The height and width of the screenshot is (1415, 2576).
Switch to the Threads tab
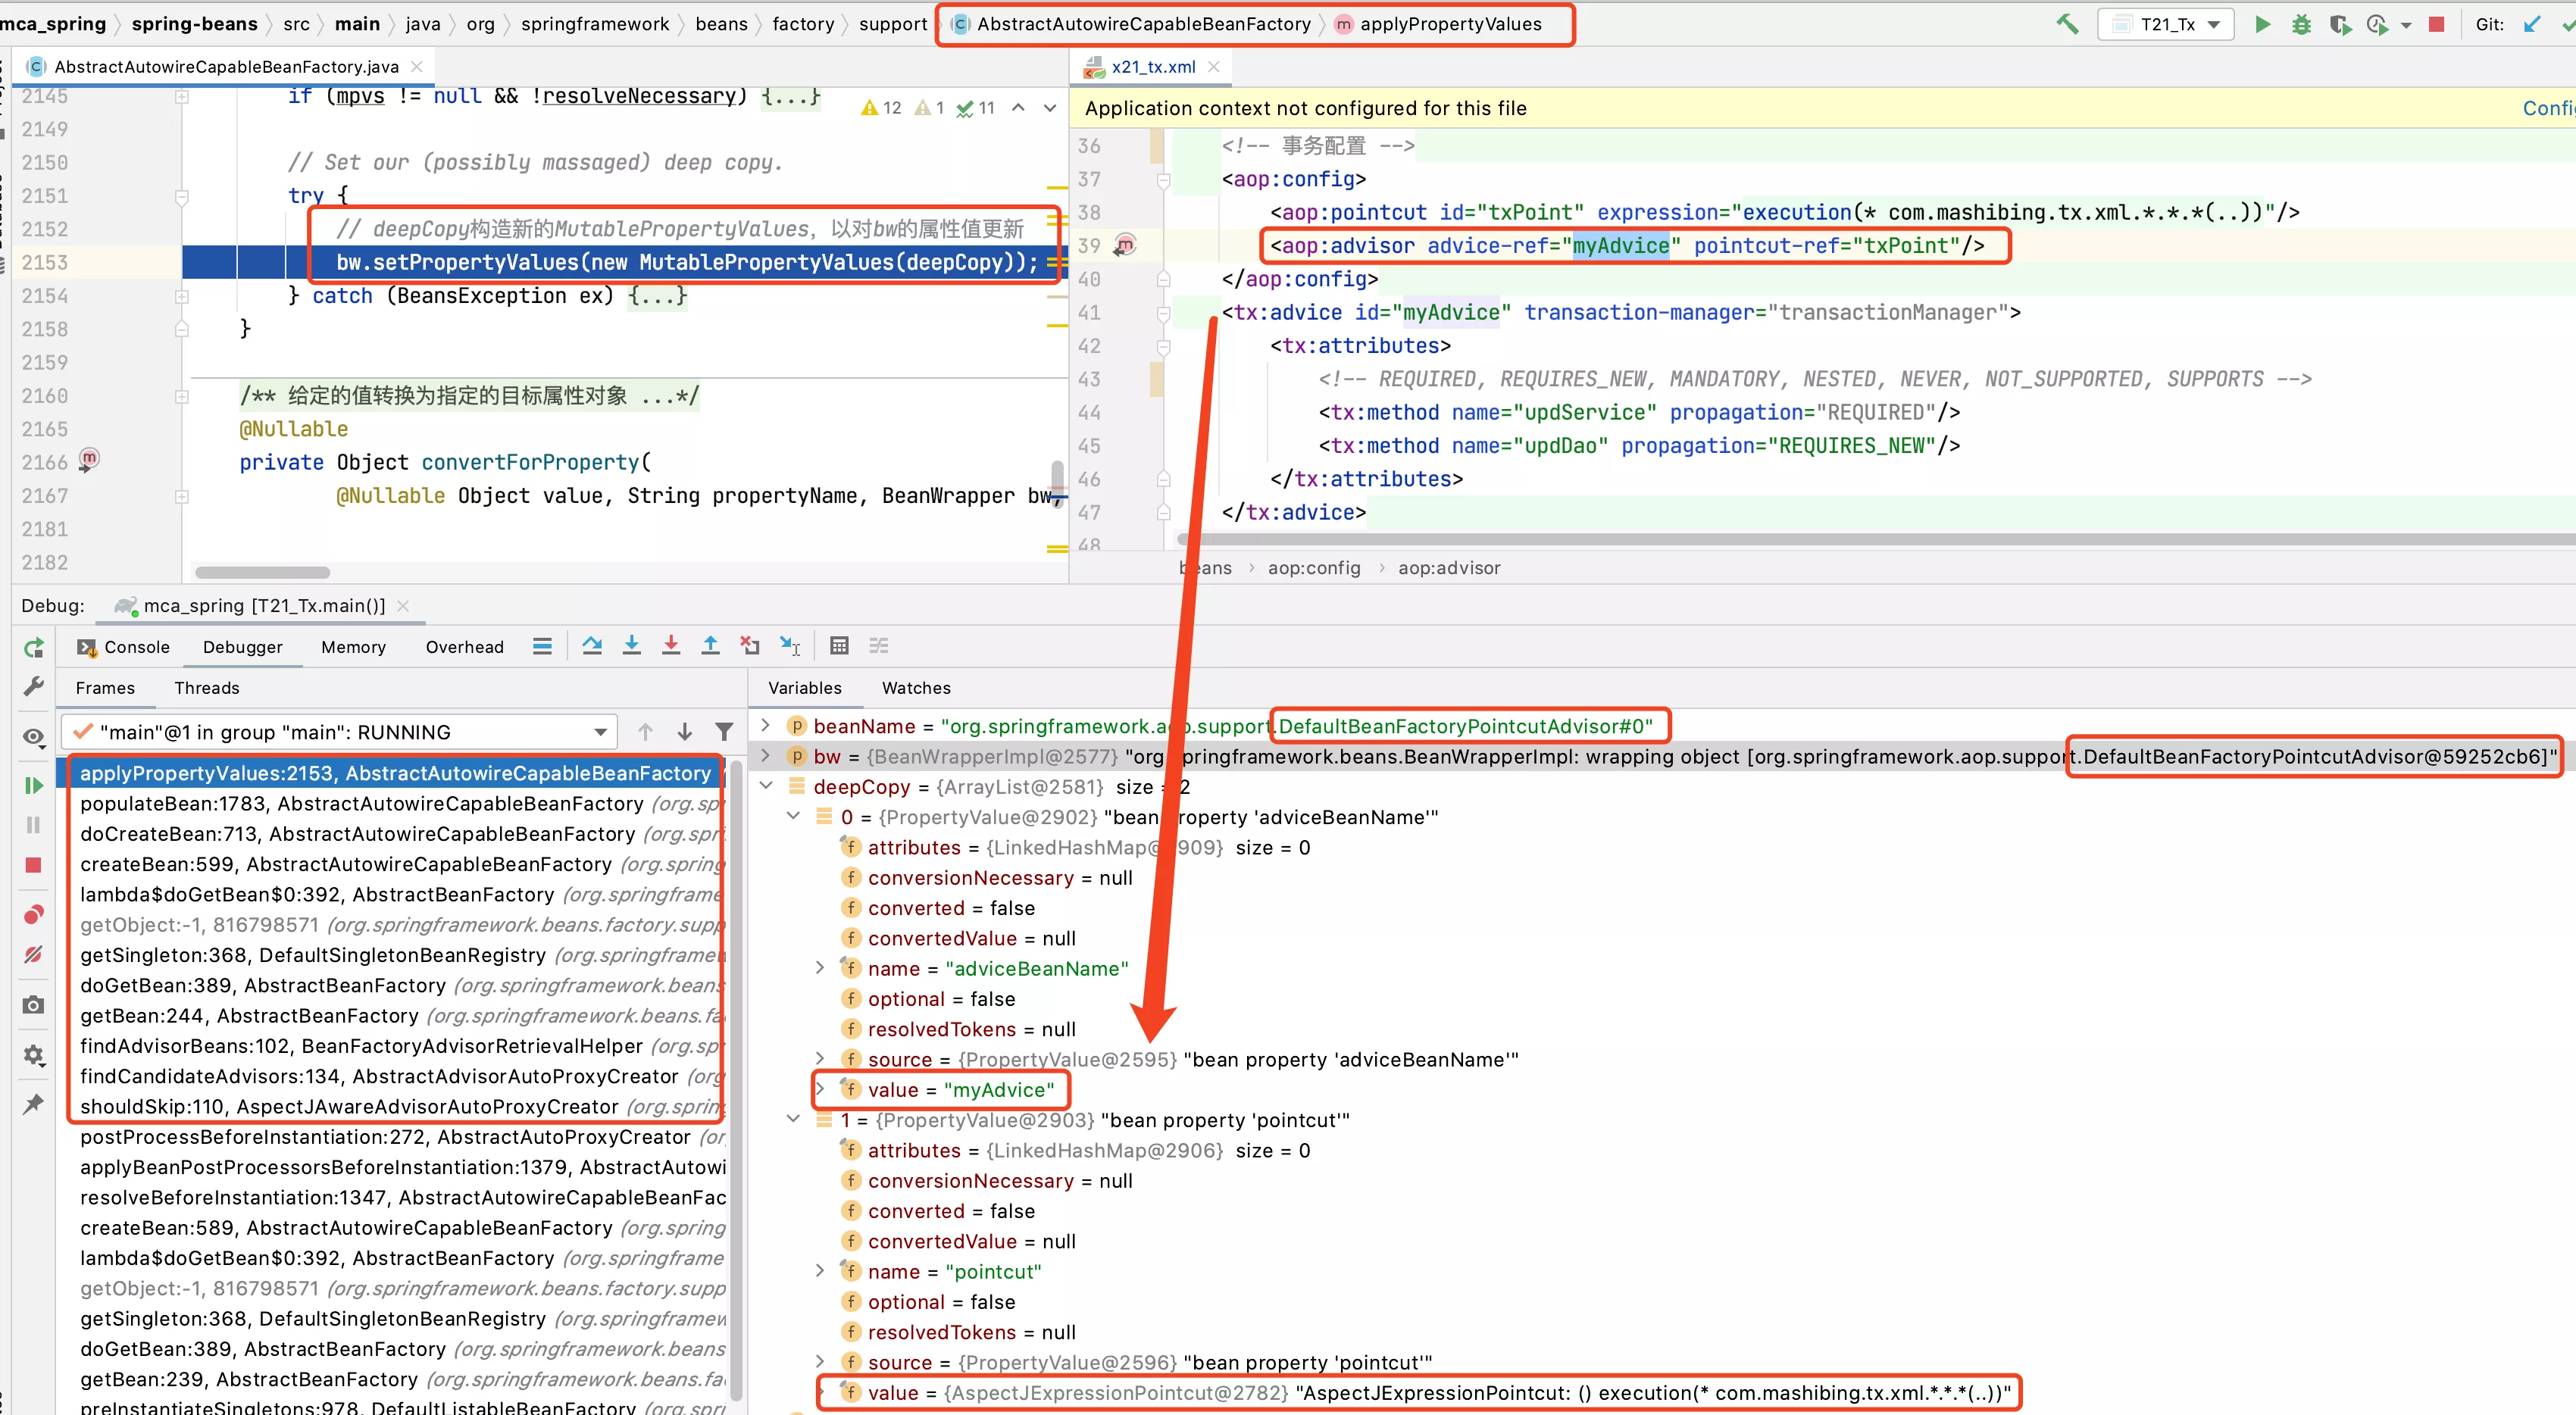pos(207,688)
